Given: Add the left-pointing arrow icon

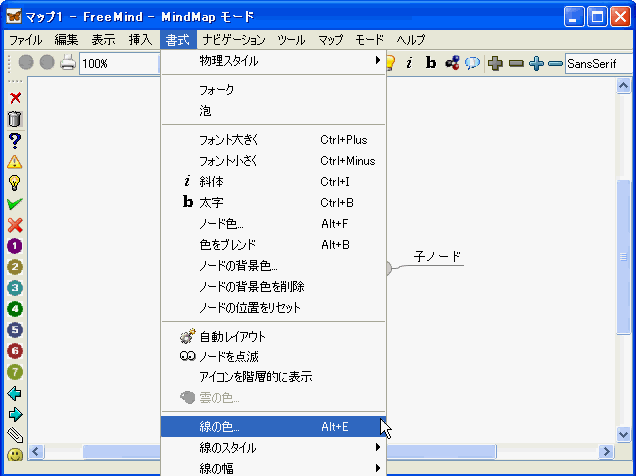Looking at the screenshot, I should [15, 393].
